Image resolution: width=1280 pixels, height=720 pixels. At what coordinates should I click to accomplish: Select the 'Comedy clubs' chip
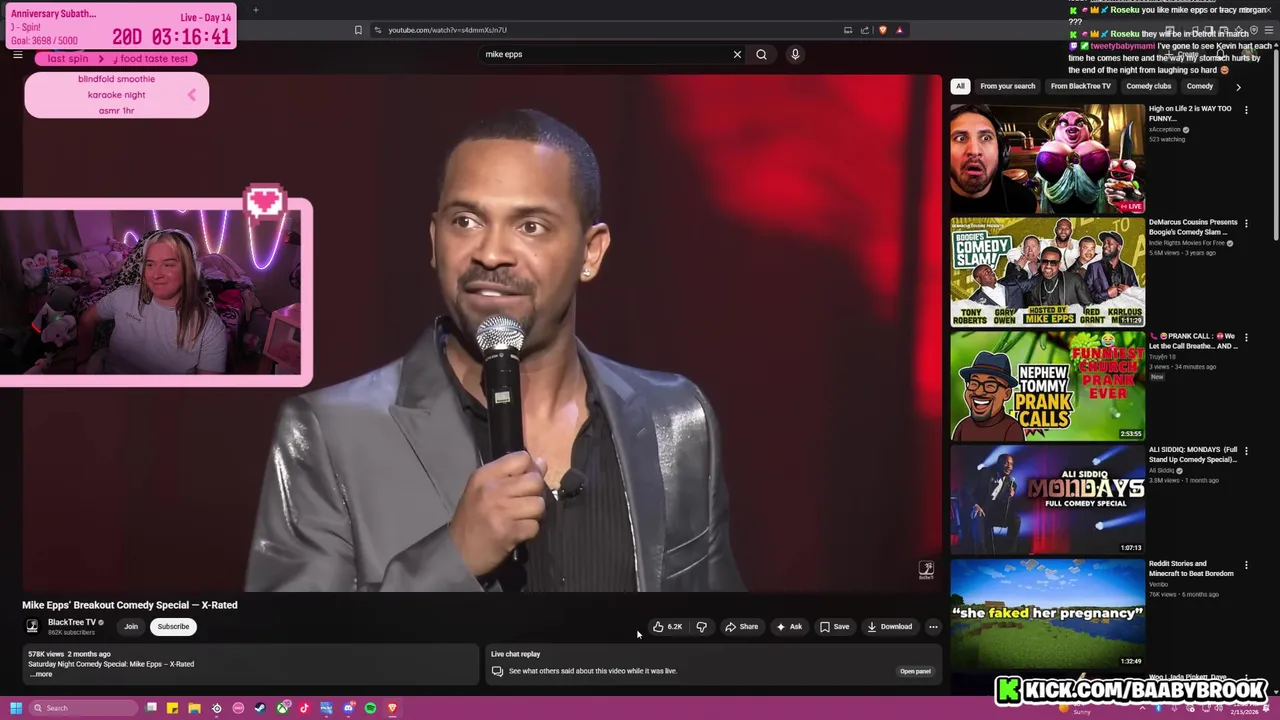(x=1148, y=86)
